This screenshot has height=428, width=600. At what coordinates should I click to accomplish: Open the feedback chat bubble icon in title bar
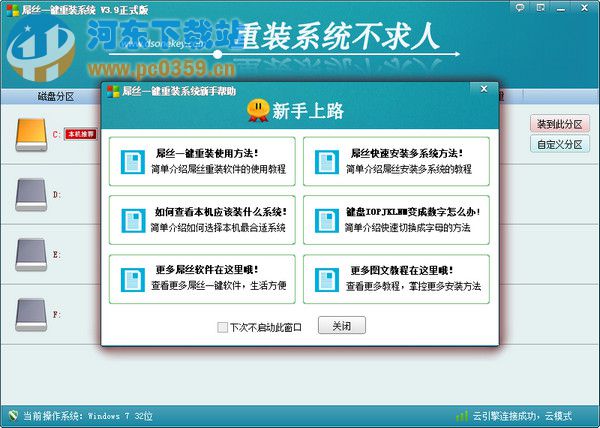click(x=520, y=7)
